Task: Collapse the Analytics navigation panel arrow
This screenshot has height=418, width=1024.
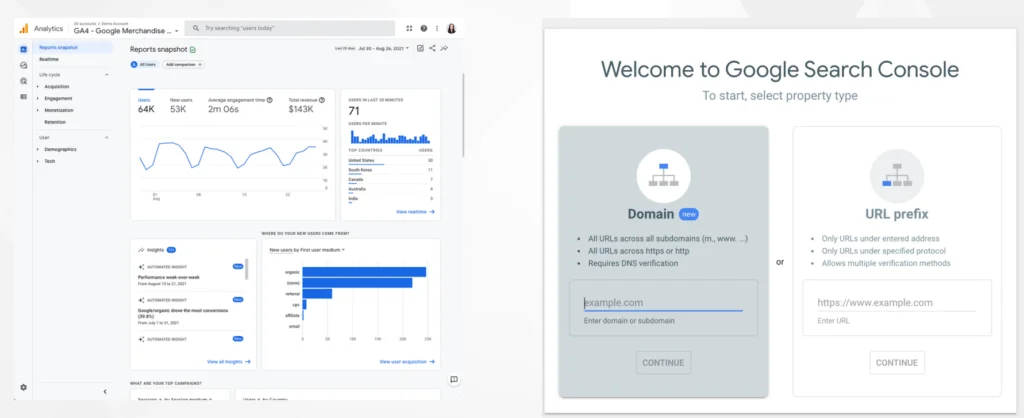Action: coord(105,392)
